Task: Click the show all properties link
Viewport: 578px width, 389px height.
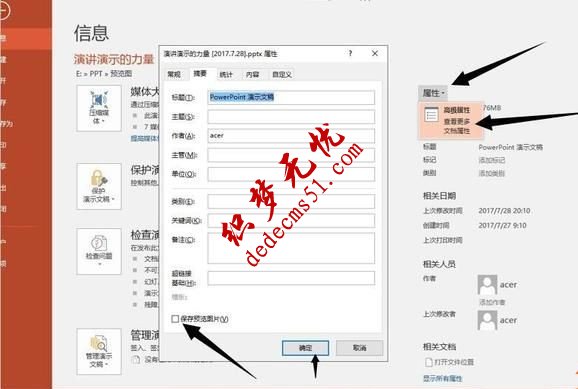Action: coord(443,378)
